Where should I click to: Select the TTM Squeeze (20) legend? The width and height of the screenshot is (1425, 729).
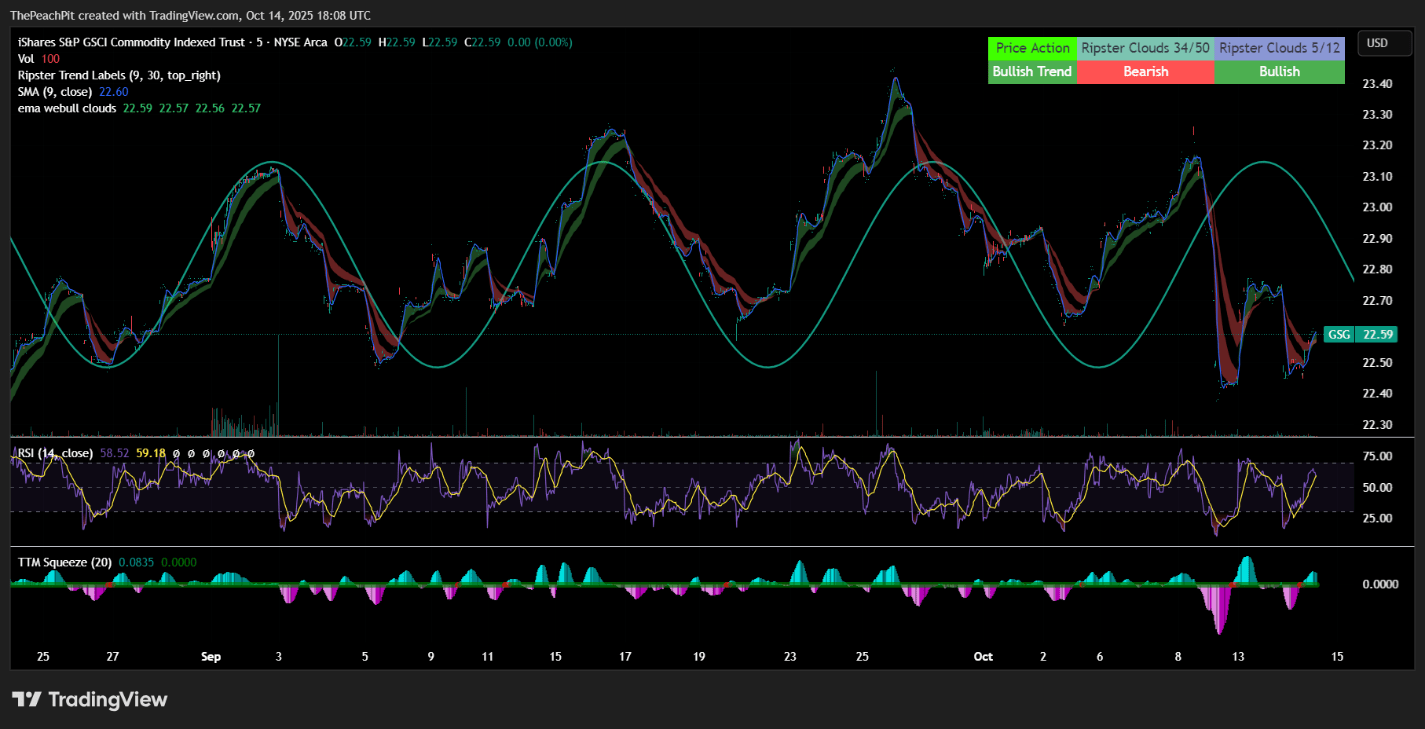(64, 562)
